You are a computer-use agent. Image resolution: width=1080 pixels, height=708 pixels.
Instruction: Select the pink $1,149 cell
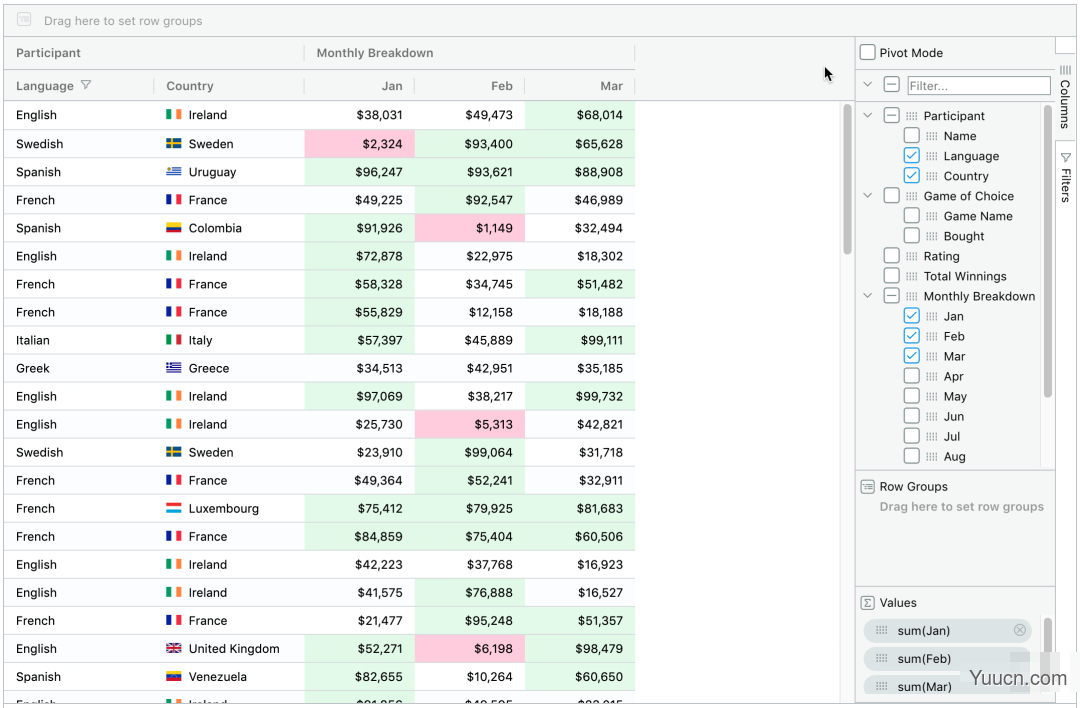tap(470, 227)
